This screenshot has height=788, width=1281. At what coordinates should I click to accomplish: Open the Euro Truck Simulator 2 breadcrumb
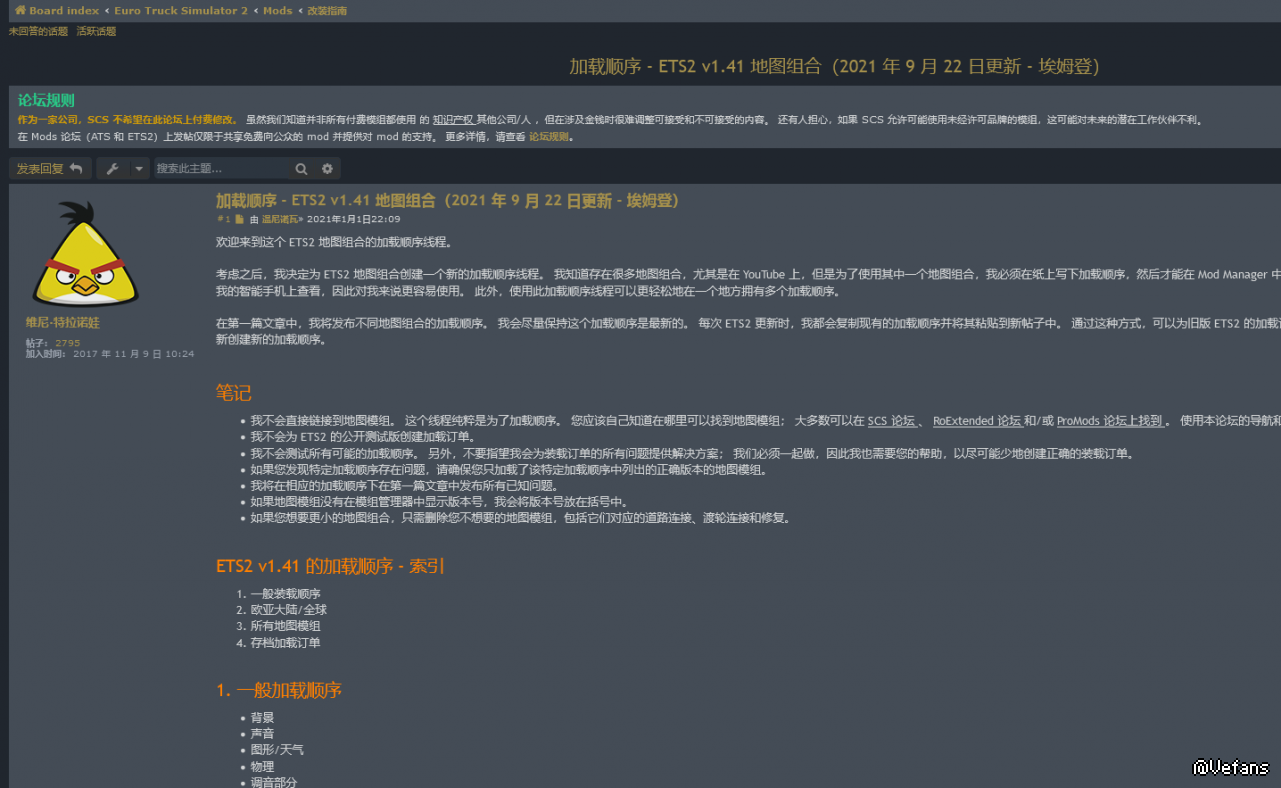pyautogui.click(x=181, y=11)
